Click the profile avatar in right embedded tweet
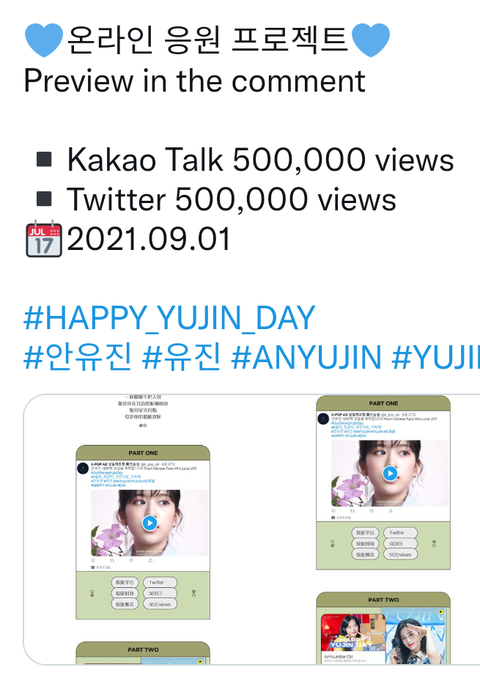 (323, 419)
